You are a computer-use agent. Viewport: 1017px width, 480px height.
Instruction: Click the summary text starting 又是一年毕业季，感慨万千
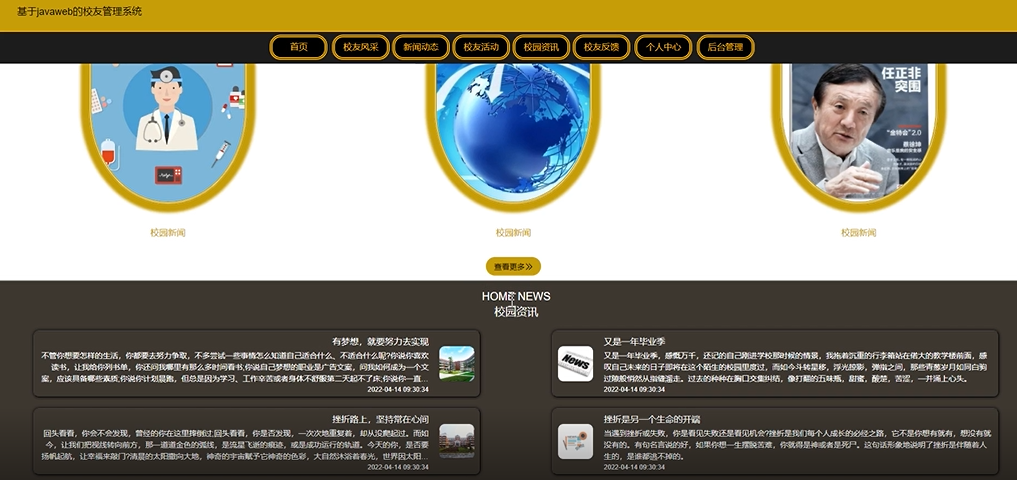pyautogui.click(x=797, y=367)
